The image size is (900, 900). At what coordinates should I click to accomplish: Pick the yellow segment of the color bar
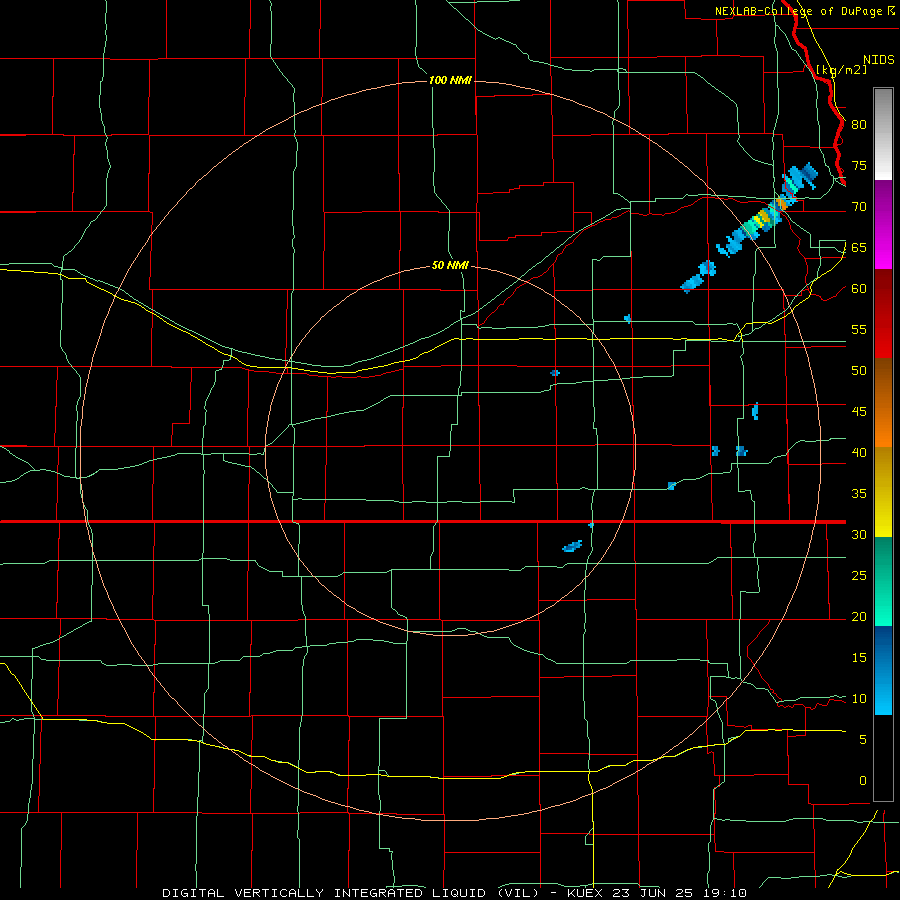click(x=883, y=492)
